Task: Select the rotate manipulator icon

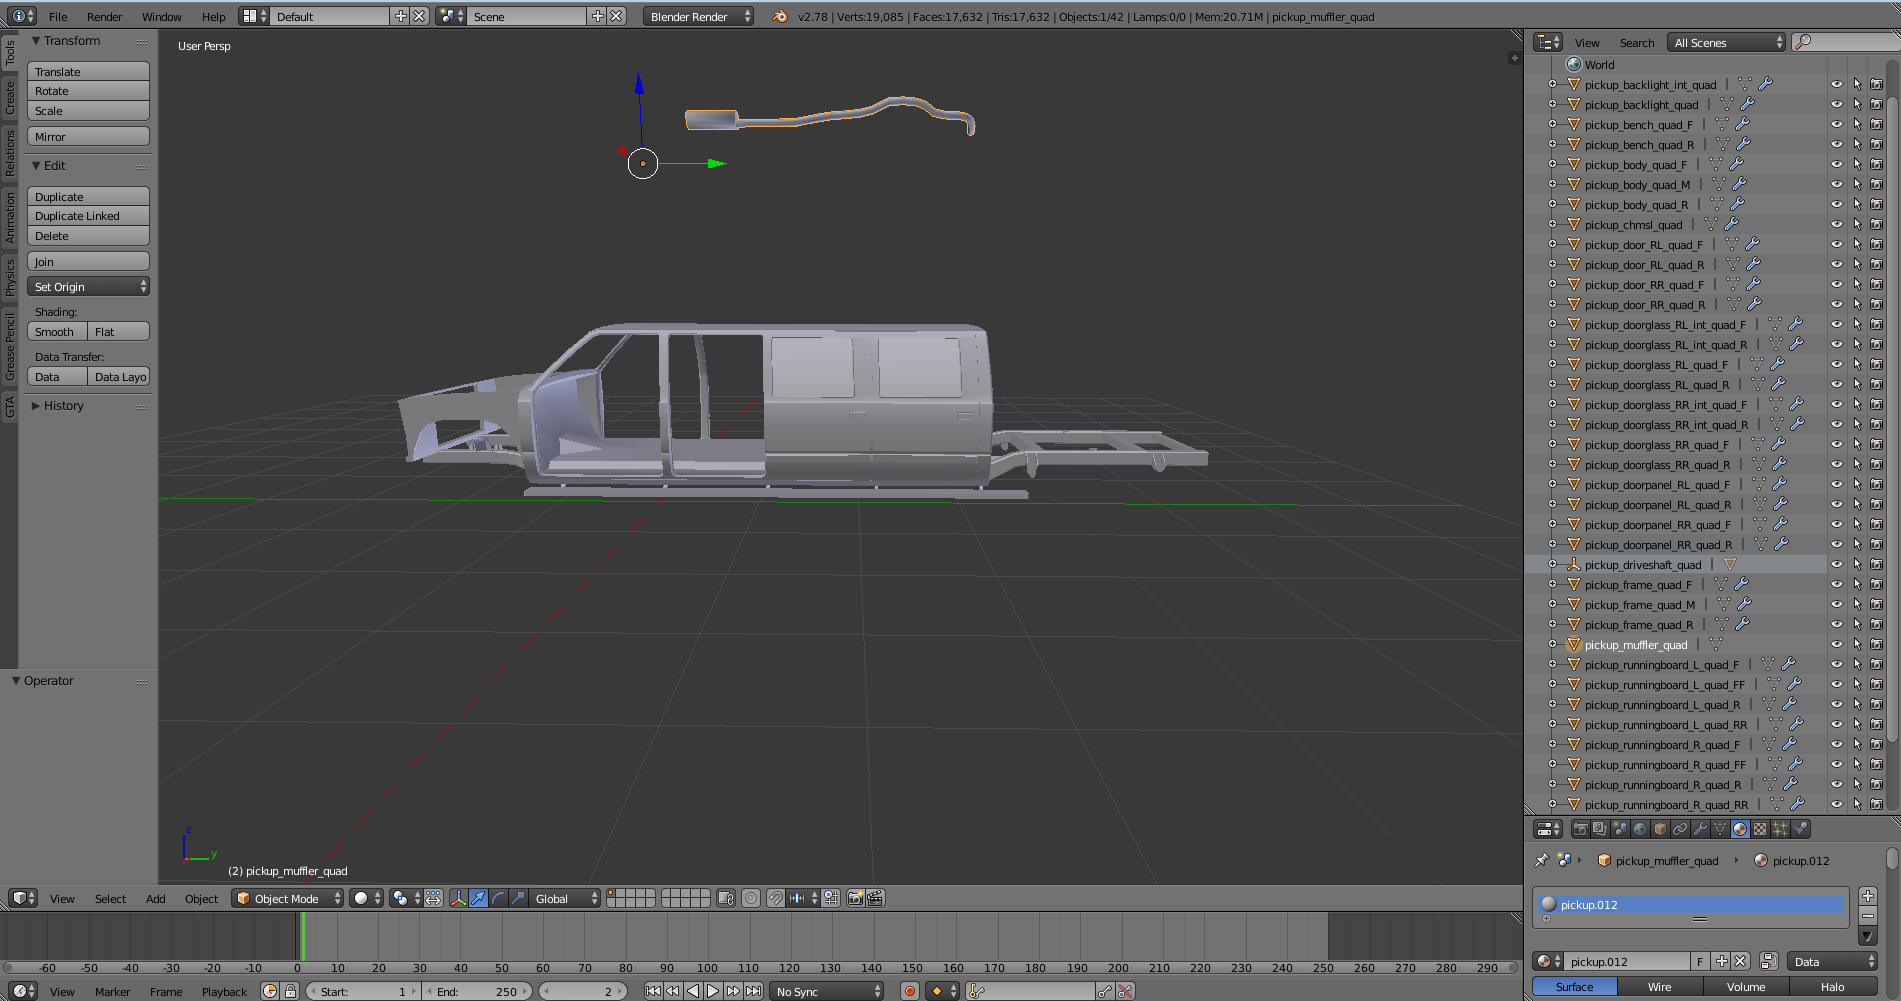Action: [x=498, y=898]
